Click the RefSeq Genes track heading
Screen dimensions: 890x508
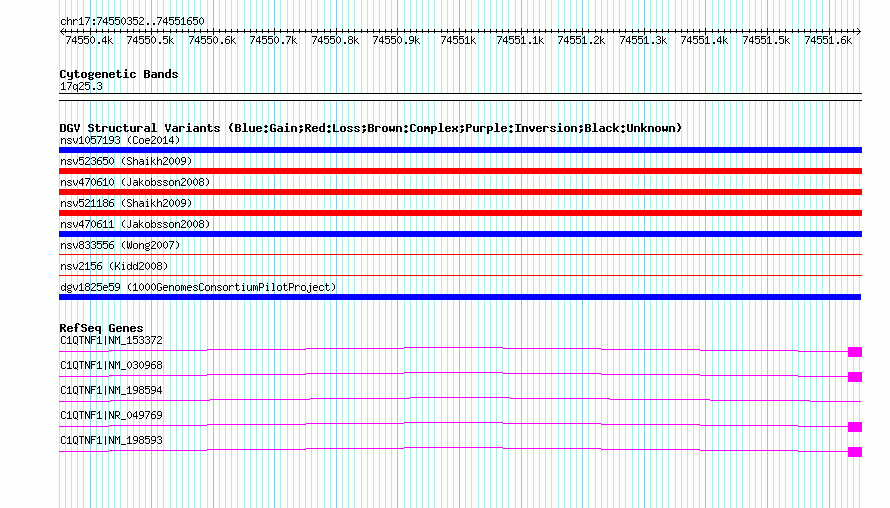pyautogui.click(x=101, y=328)
